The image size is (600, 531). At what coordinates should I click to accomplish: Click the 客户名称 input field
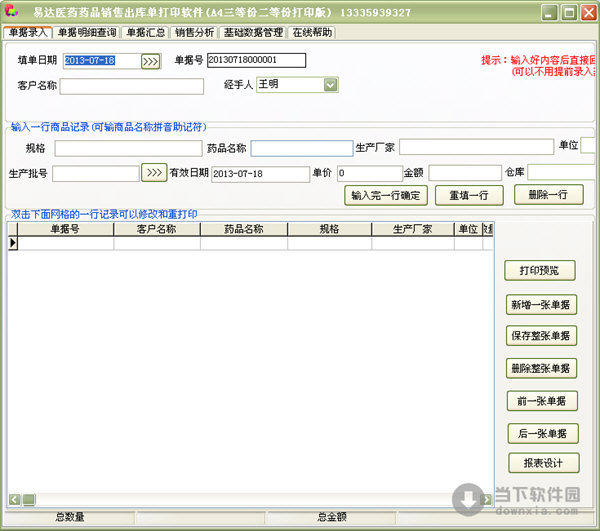click(x=132, y=86)
